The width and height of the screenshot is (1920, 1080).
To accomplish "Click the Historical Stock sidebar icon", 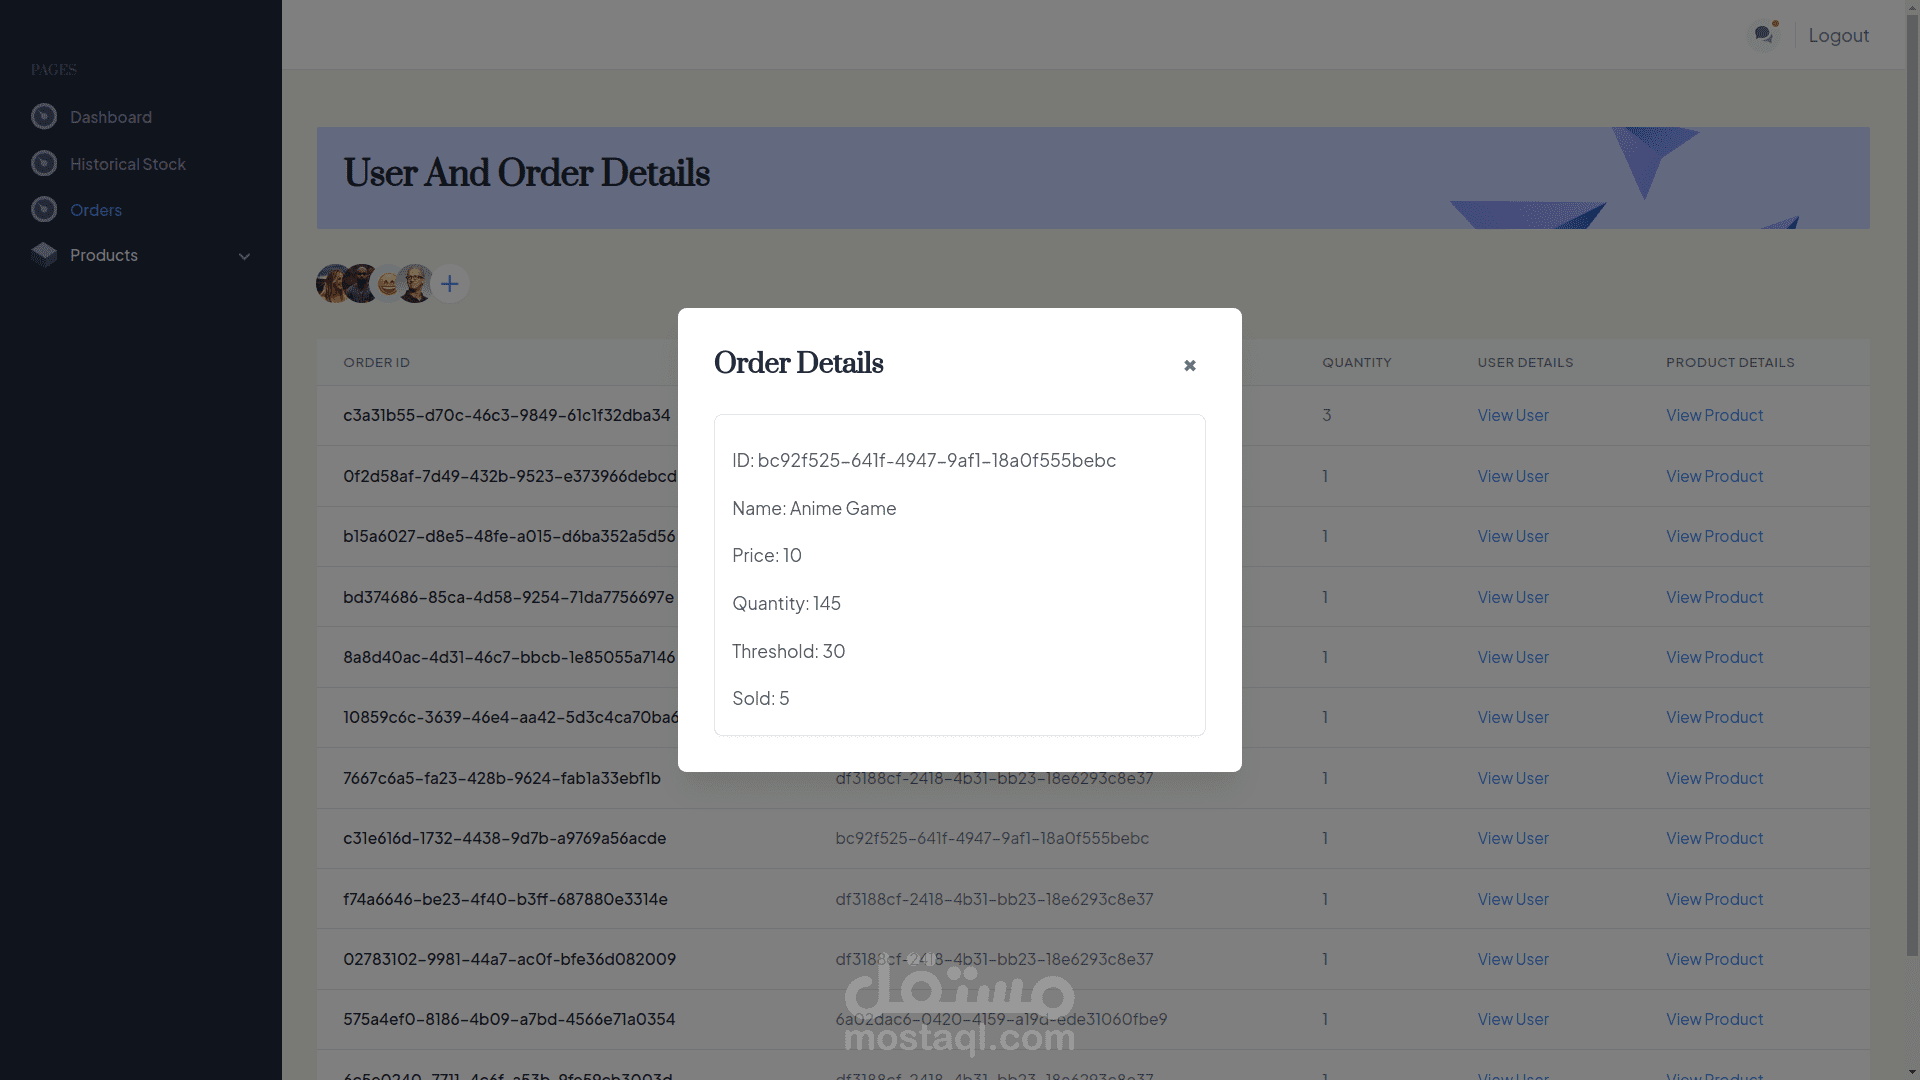I will pyautogui.click(x=44, y=163).
